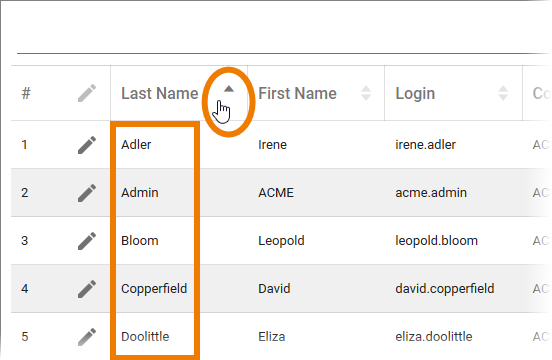Toggle sort arrows on Login column
This screenshot has height=360, width=552.
pos(503,93)
